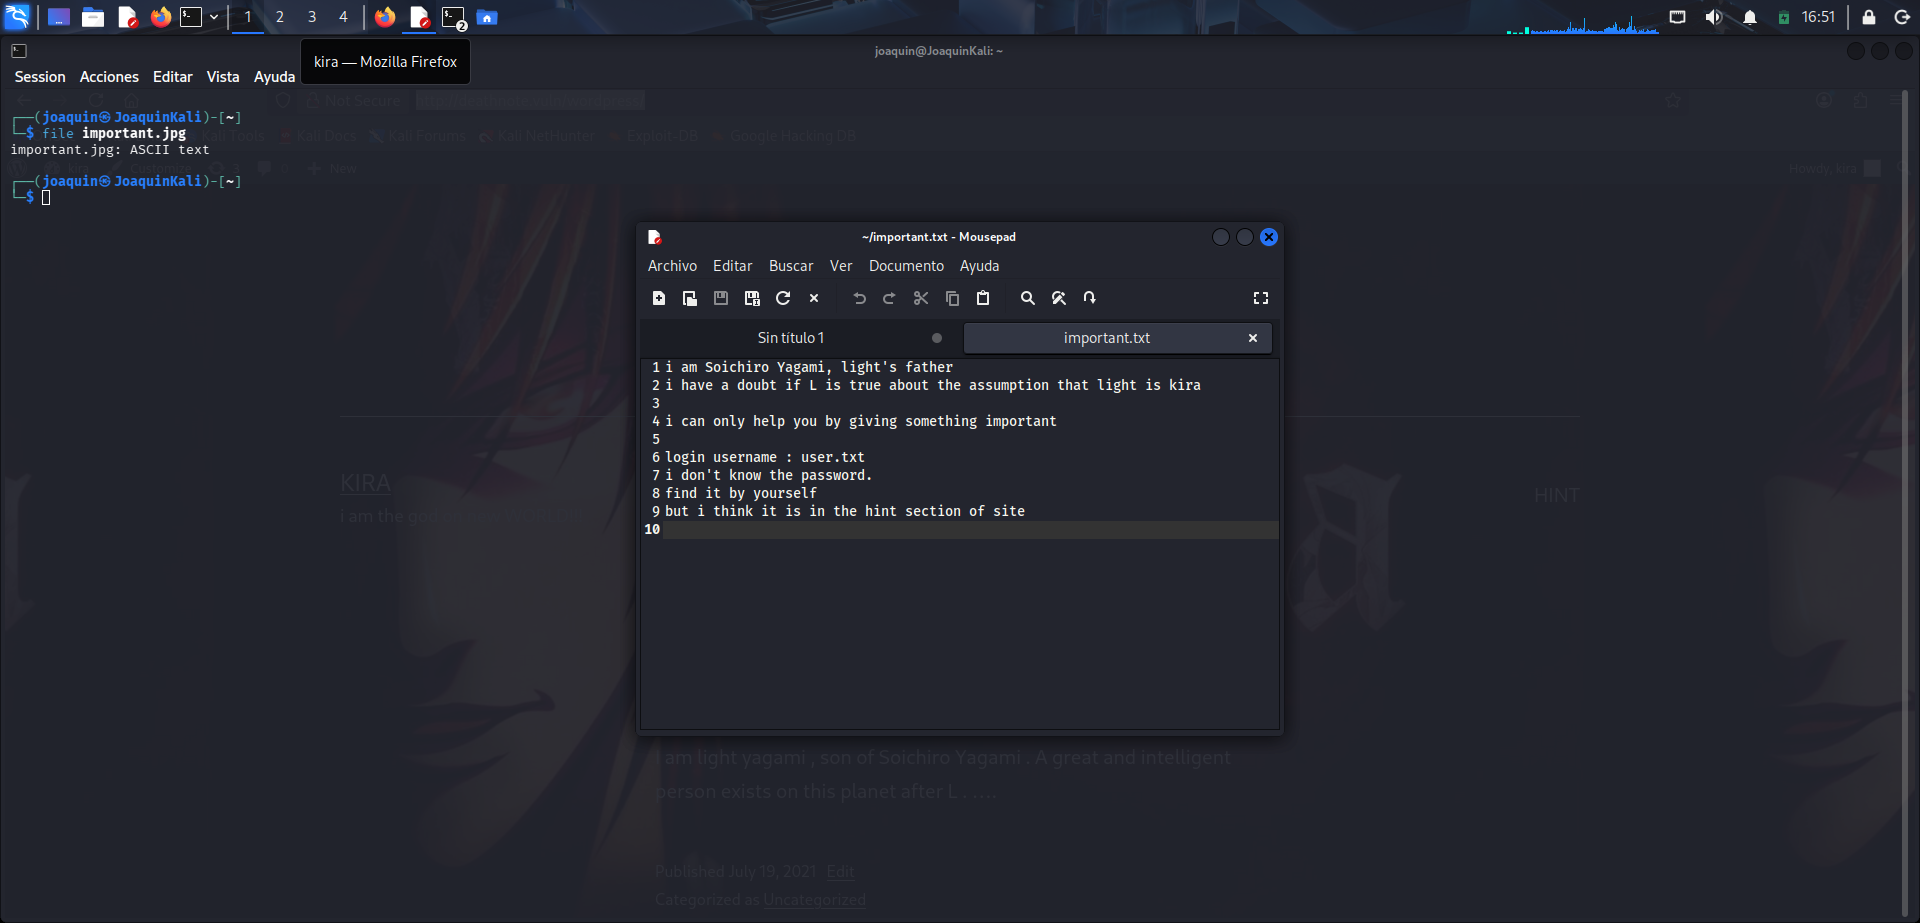Viewport: 1920px width, 923px height.
Task: Open the Find magnifier tool
Action: tap(1027, 298)
